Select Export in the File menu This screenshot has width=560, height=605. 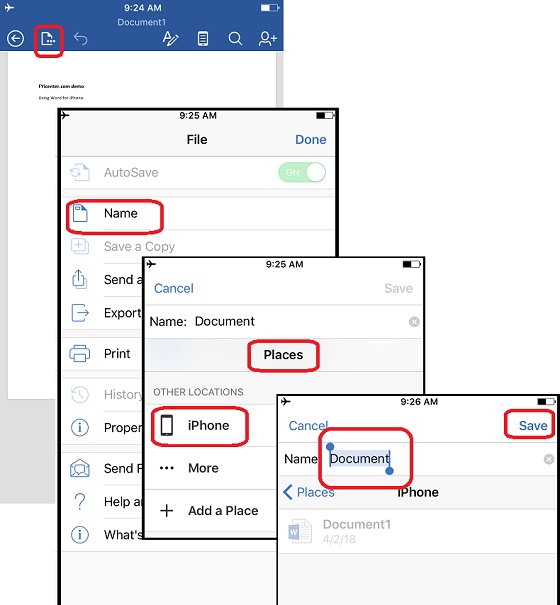coord(123,313)
